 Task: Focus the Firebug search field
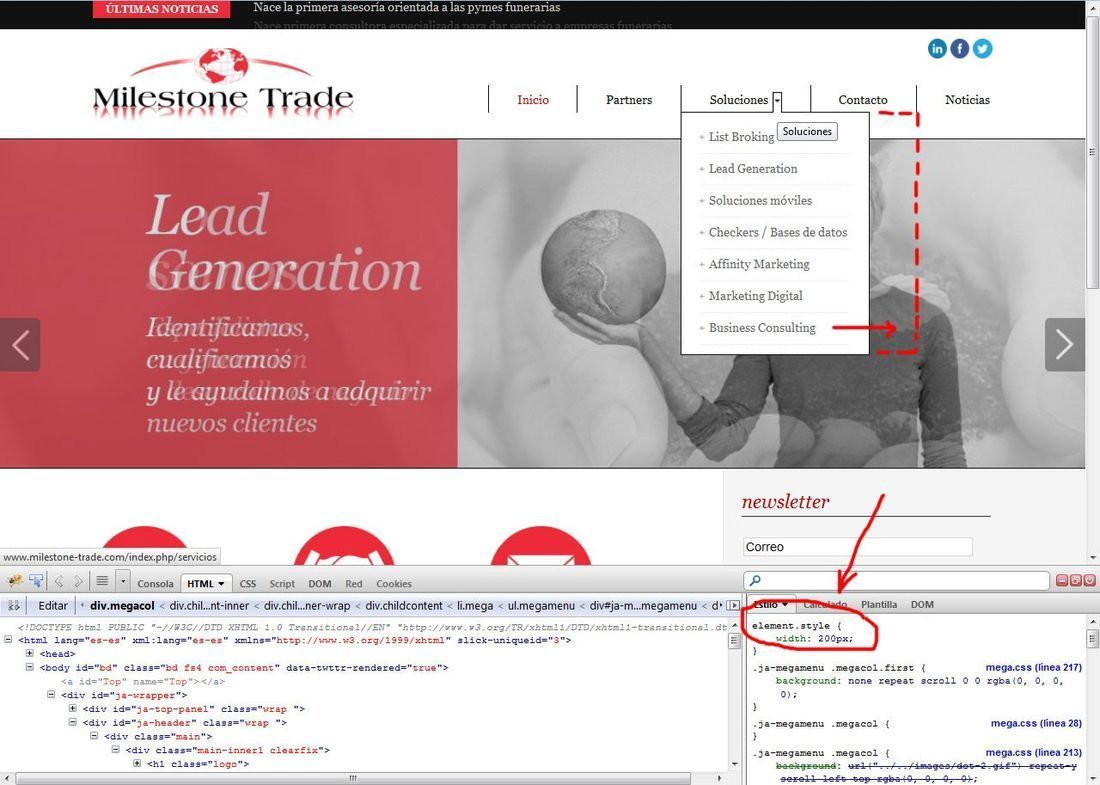coord(897,580)
